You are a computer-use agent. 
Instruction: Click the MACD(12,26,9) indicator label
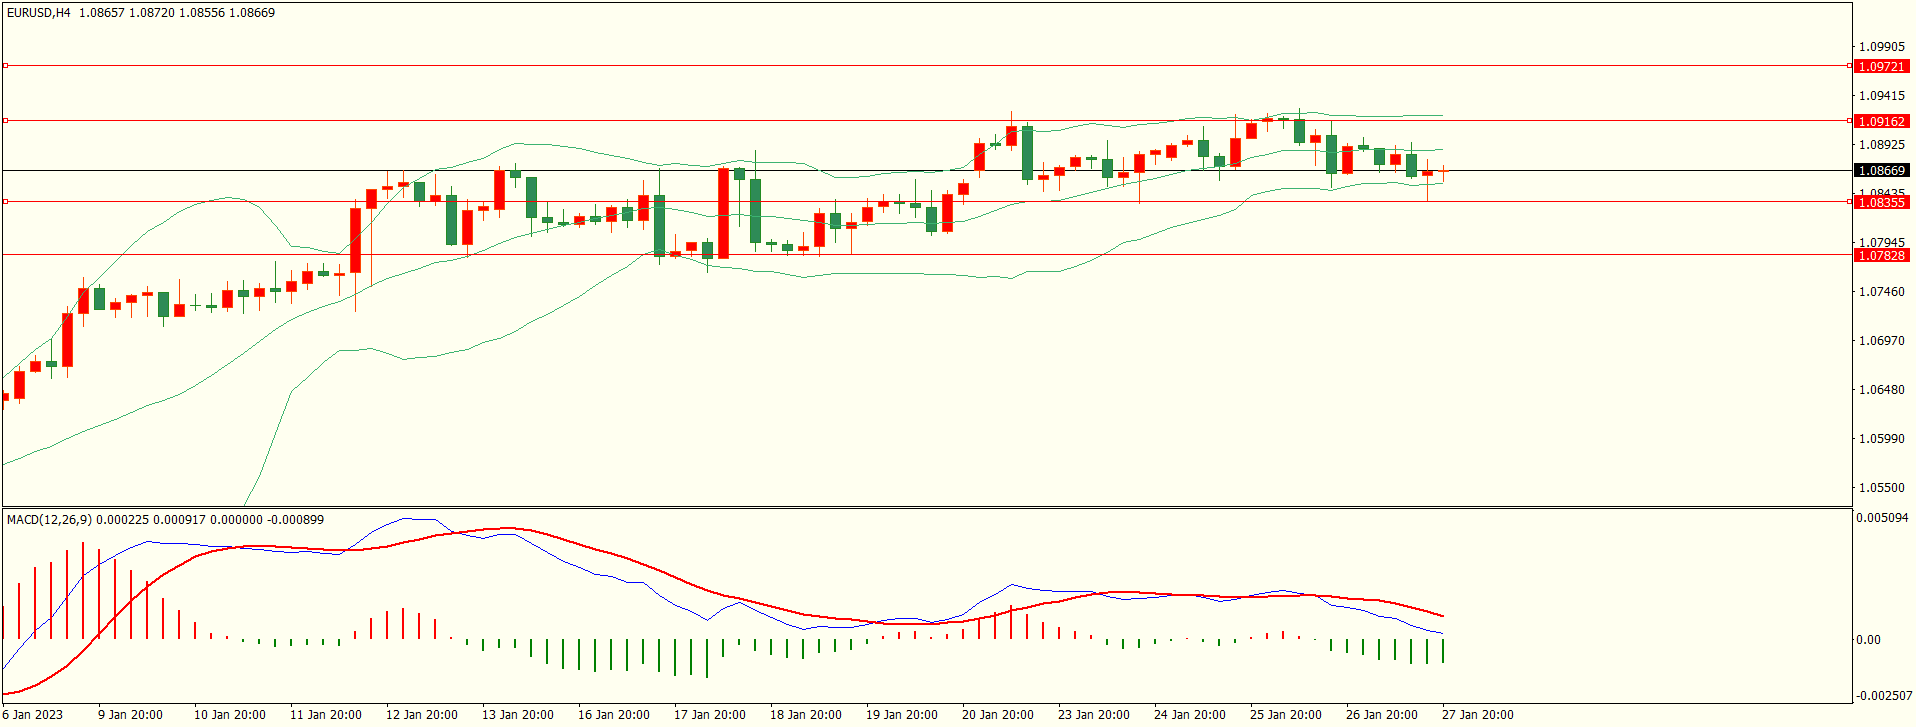(49, 520)
